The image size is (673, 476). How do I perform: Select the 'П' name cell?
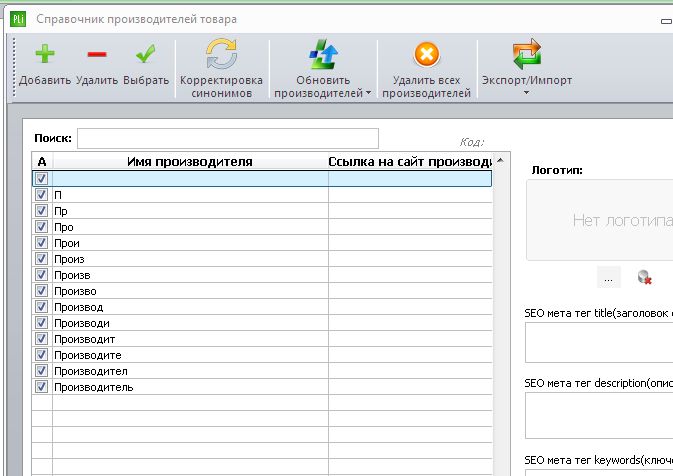(x=190, y=194)
